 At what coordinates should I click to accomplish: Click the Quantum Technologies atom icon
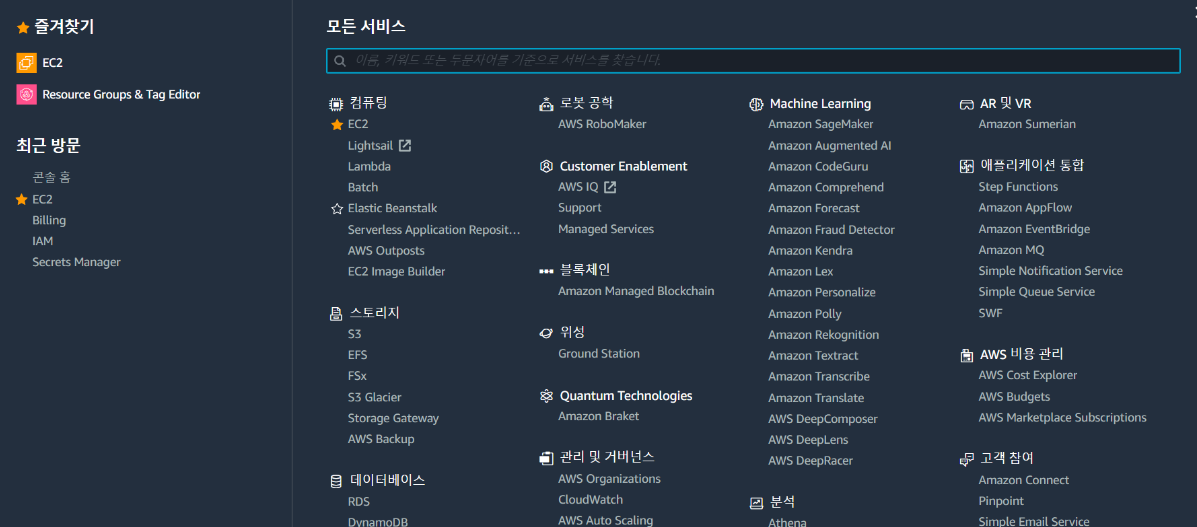click(x=546, y=396)
